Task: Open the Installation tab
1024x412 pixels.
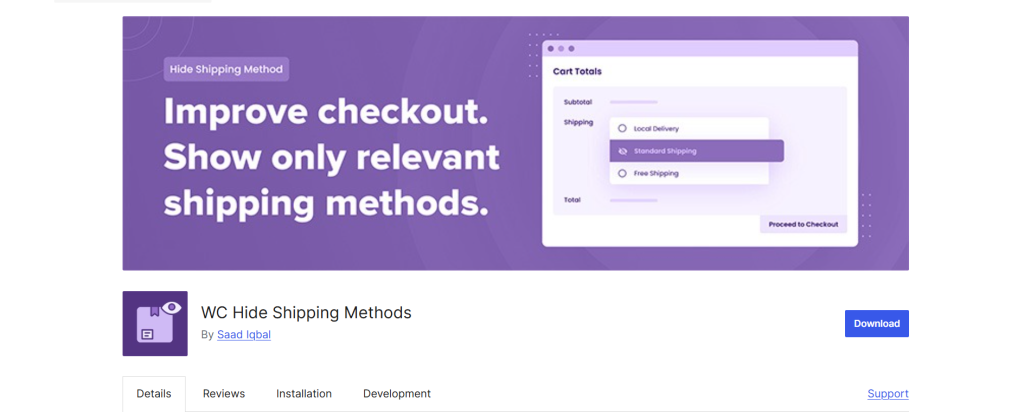Action: (304, 394)
